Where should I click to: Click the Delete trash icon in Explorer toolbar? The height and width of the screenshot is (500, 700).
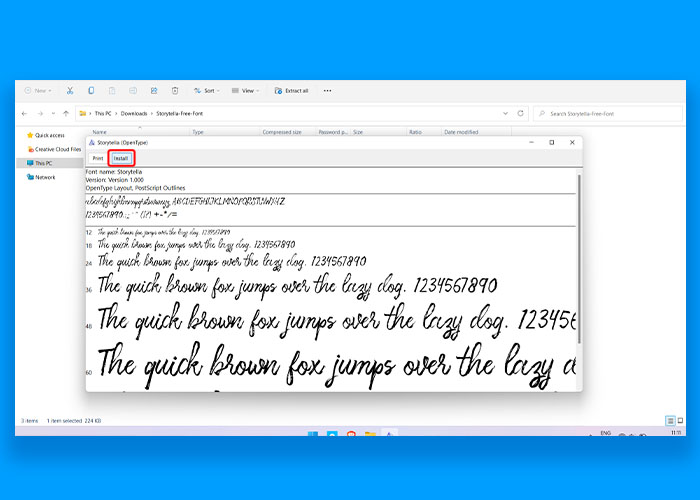click(x=175, y=91)
